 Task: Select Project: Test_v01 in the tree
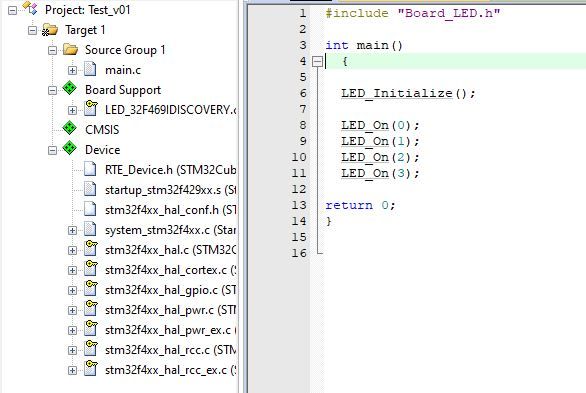(87, 10)
